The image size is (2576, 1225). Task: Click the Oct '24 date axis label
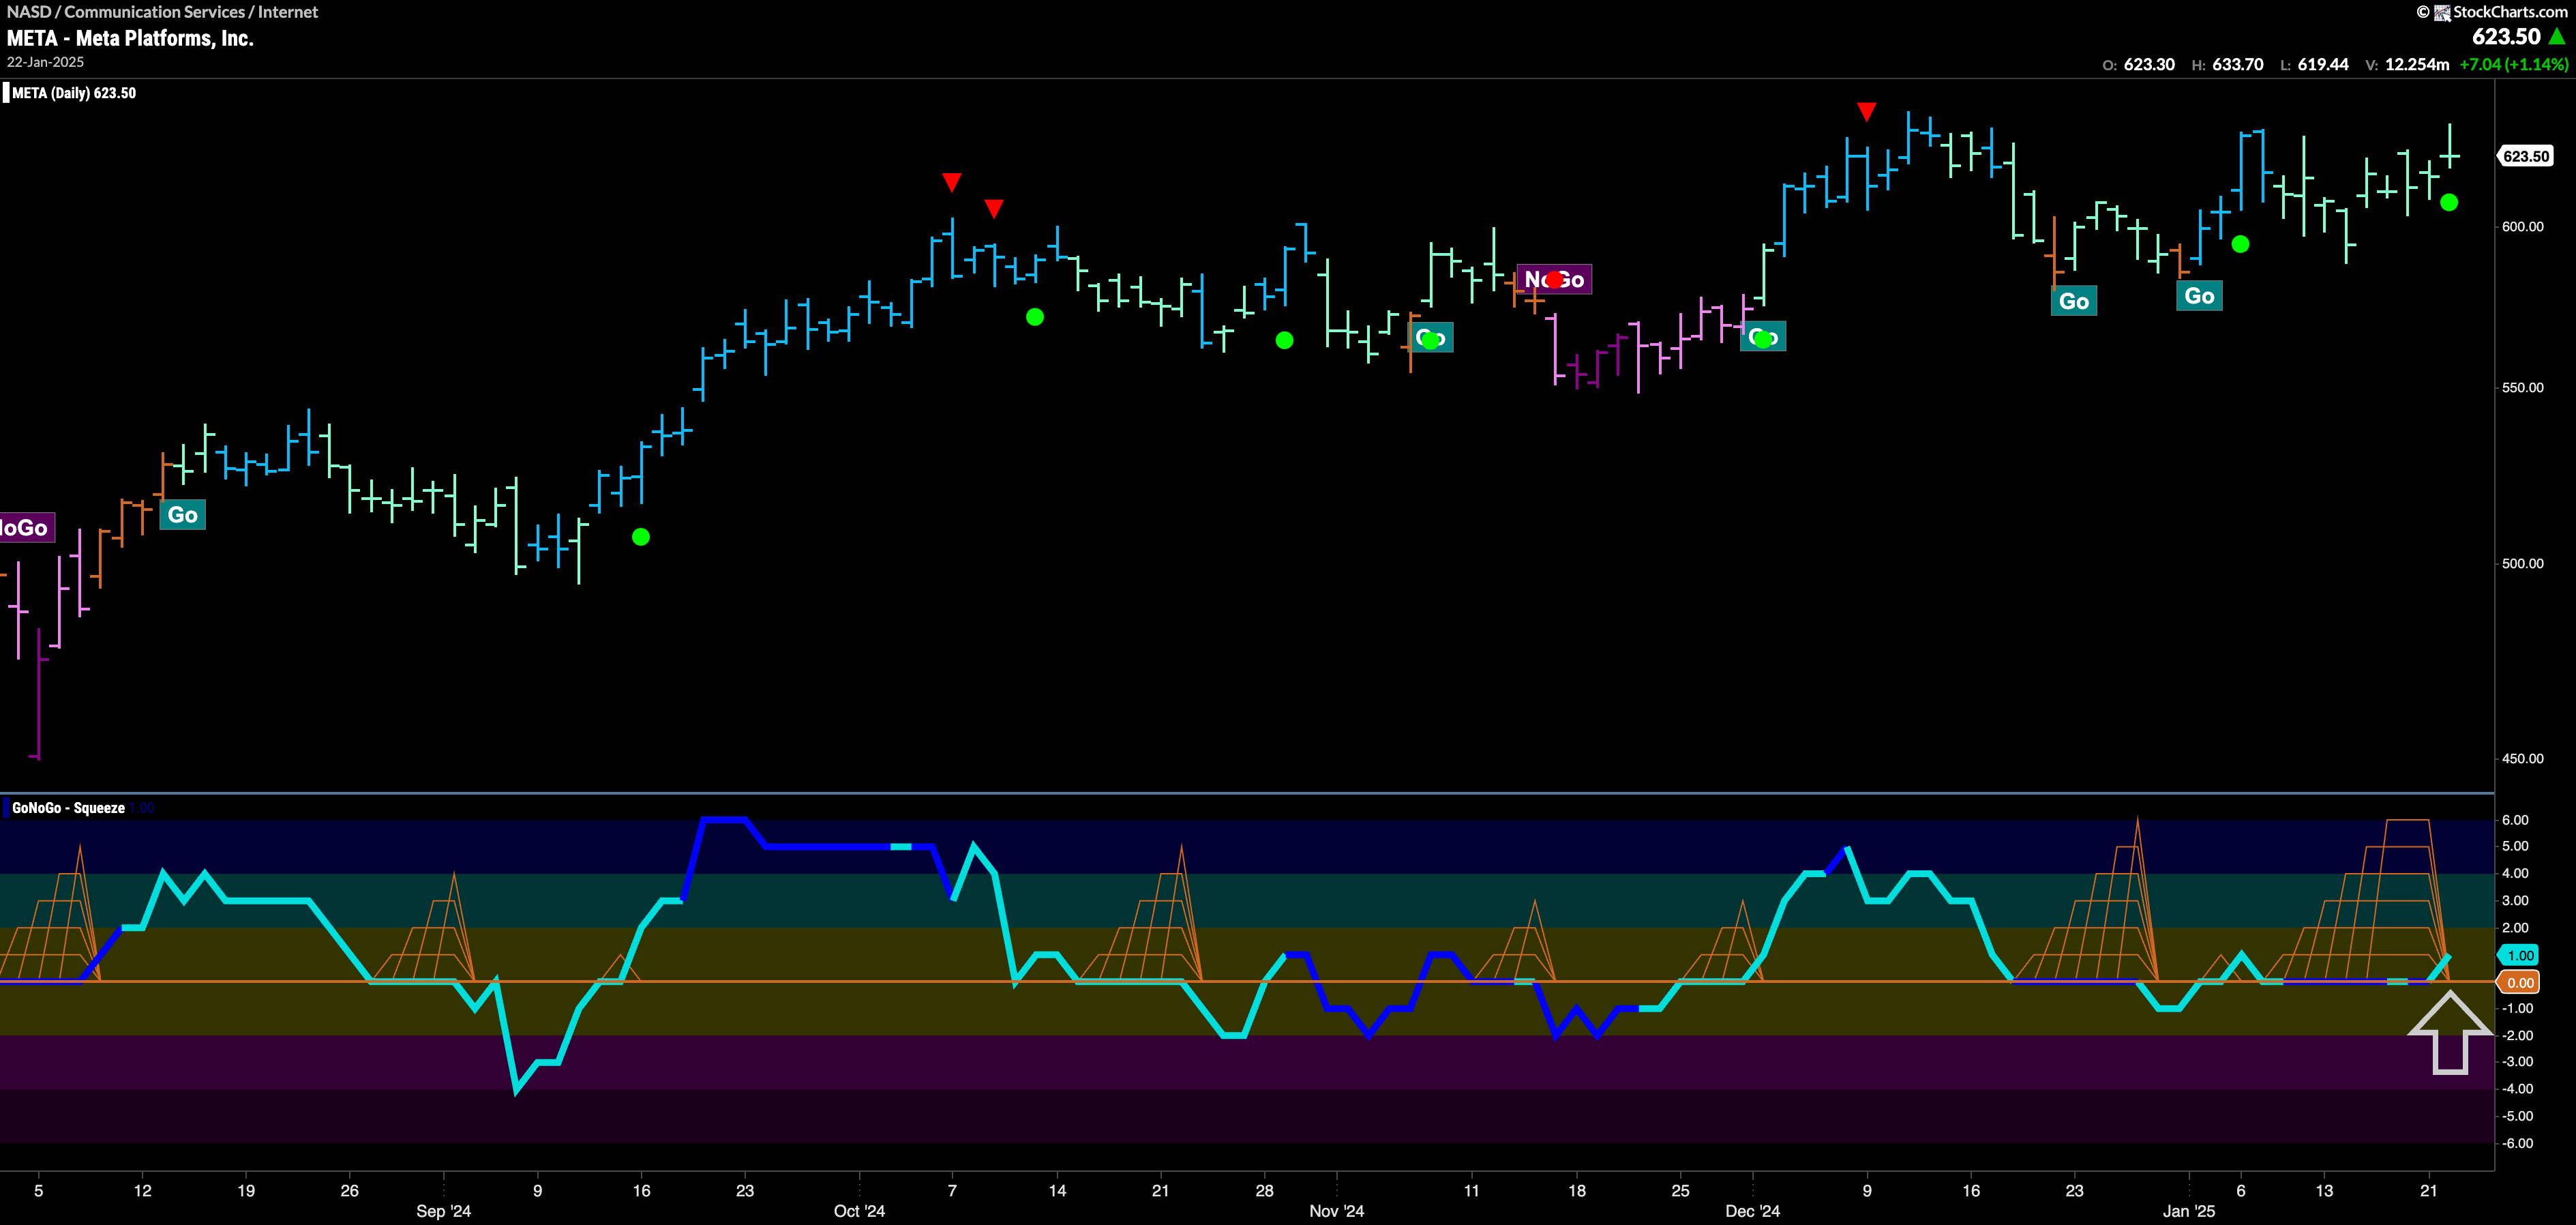point(859,1211)
